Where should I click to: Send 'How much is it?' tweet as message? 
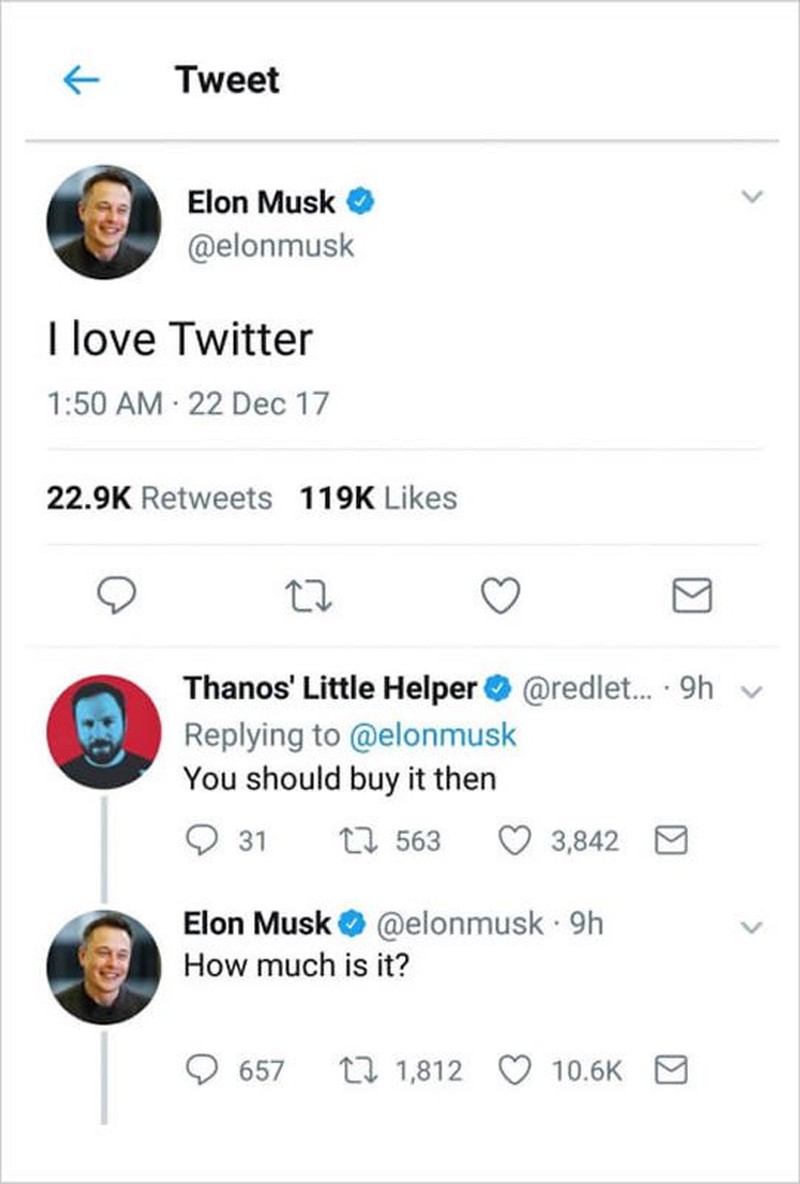click(x=671, y=1069)
